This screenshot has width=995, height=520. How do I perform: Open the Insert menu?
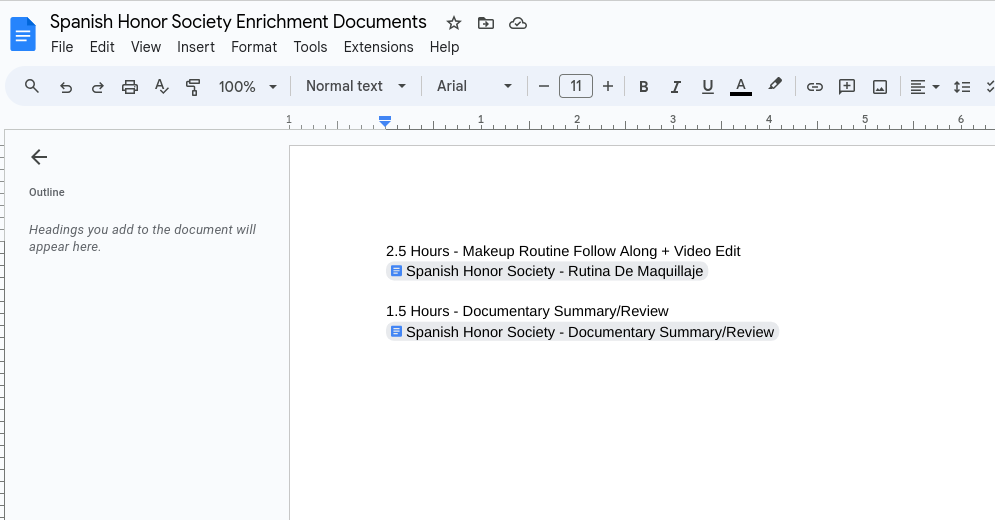pos(196,47)
